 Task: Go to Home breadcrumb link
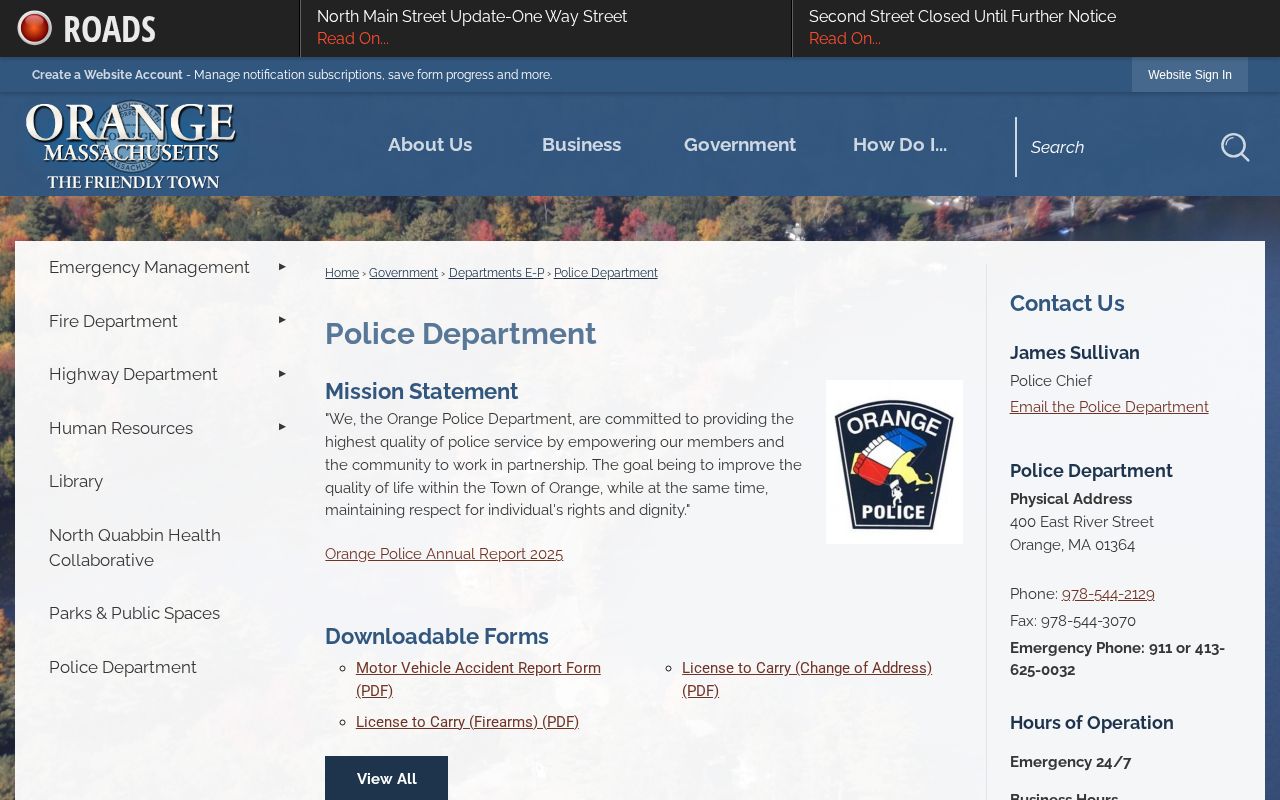[x=342, y=273]
